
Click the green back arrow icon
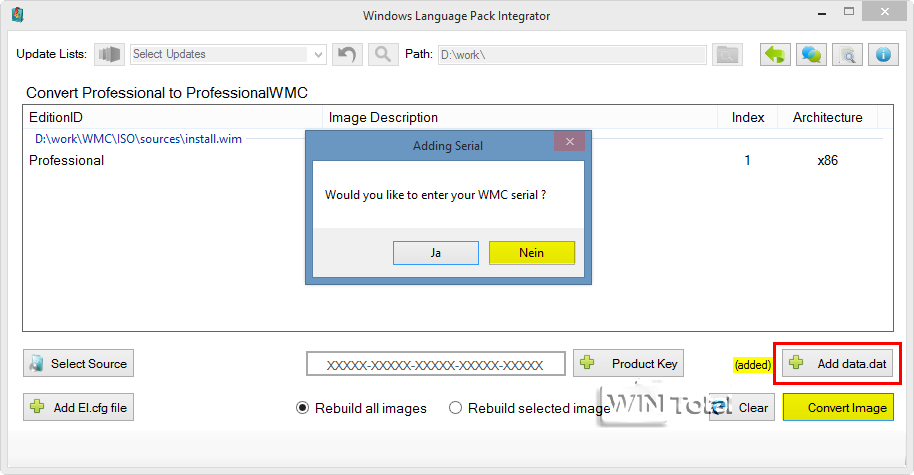click(x=775, y=55)
